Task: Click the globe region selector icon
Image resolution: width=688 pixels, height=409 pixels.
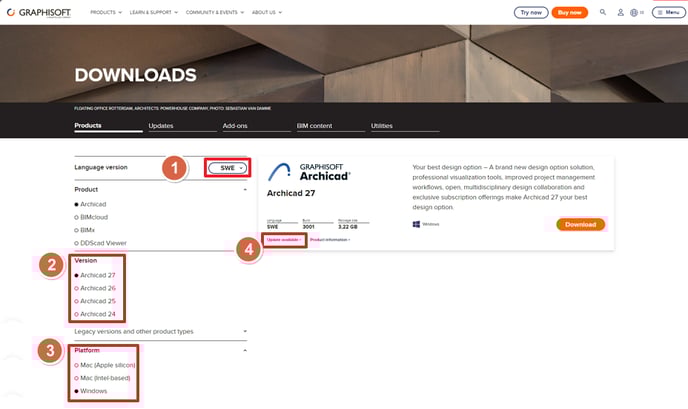Action: point(634,12)
